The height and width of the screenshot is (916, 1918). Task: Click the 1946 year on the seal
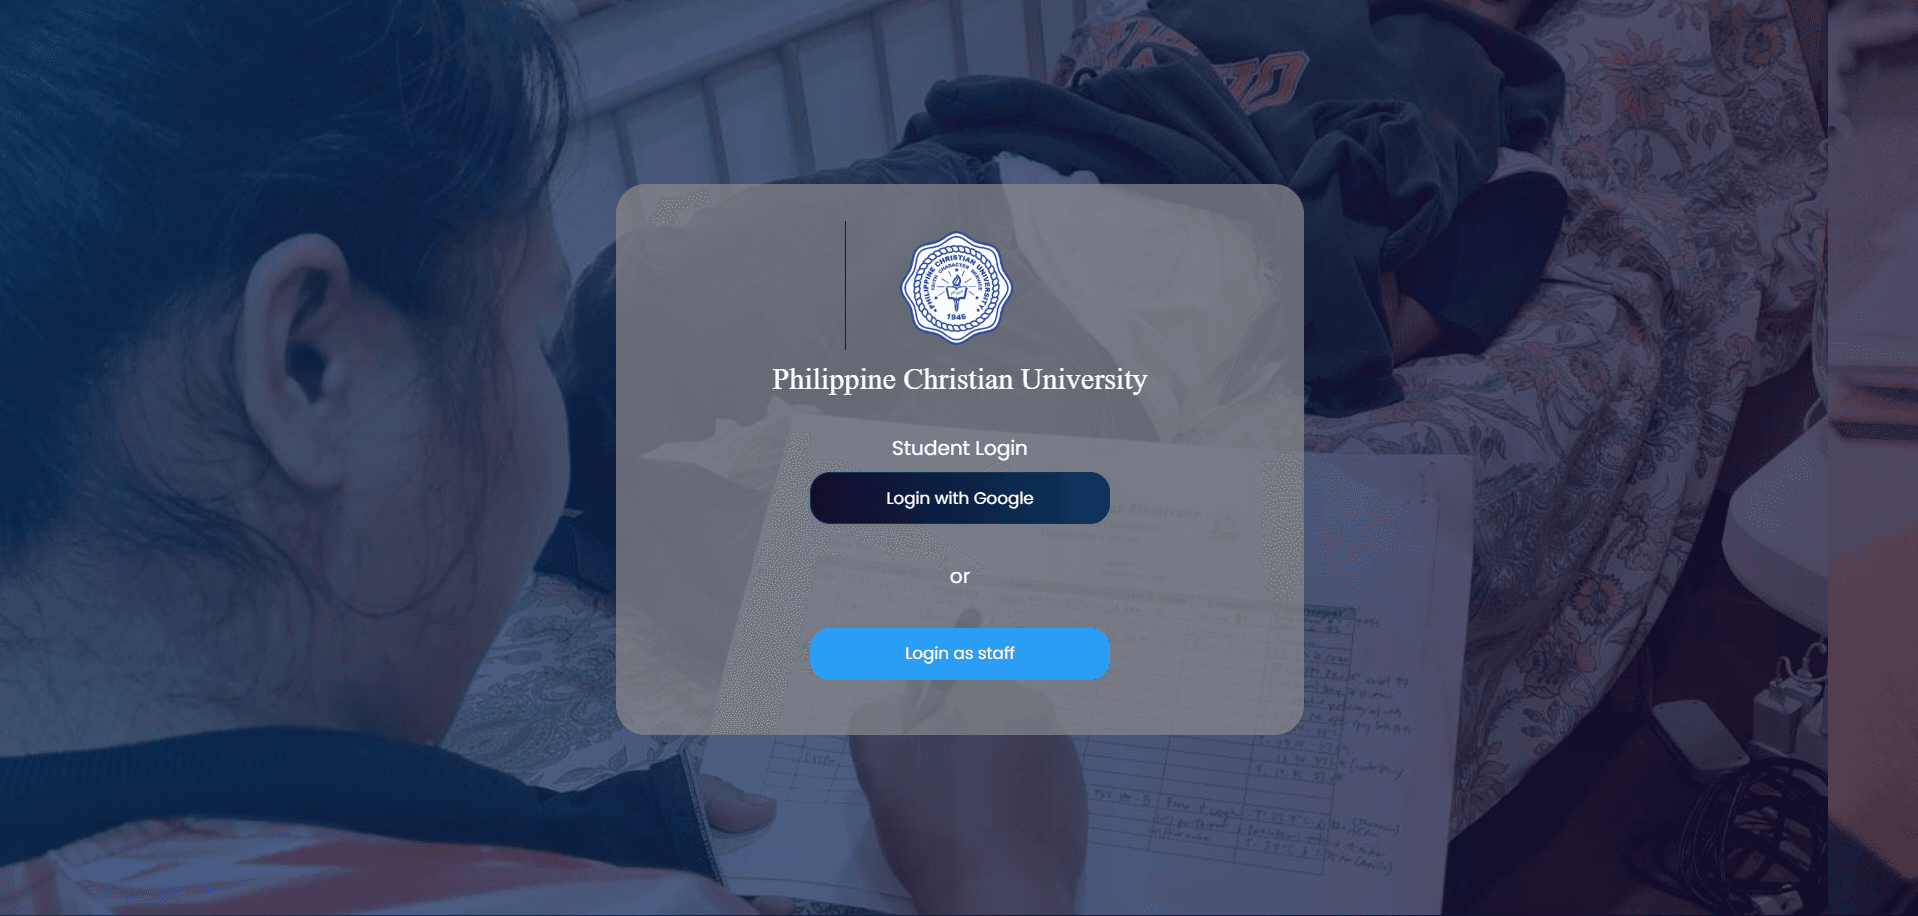(x=956, y=317)
